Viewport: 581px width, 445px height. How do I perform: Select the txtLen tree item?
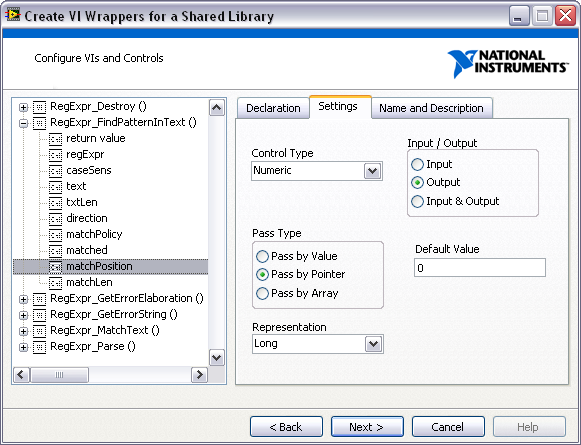(82, 202)
